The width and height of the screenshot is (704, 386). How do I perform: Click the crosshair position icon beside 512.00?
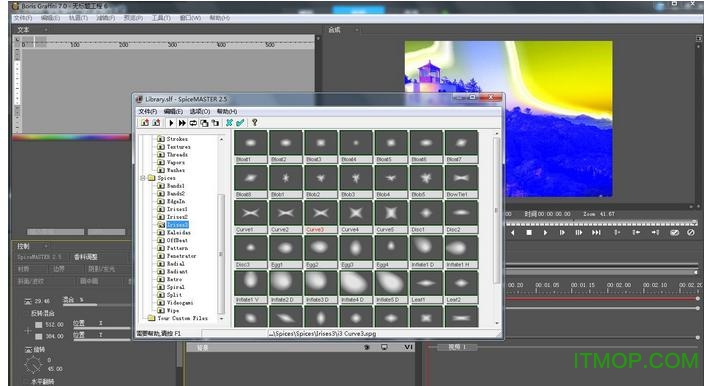click(x=28, y=330)
